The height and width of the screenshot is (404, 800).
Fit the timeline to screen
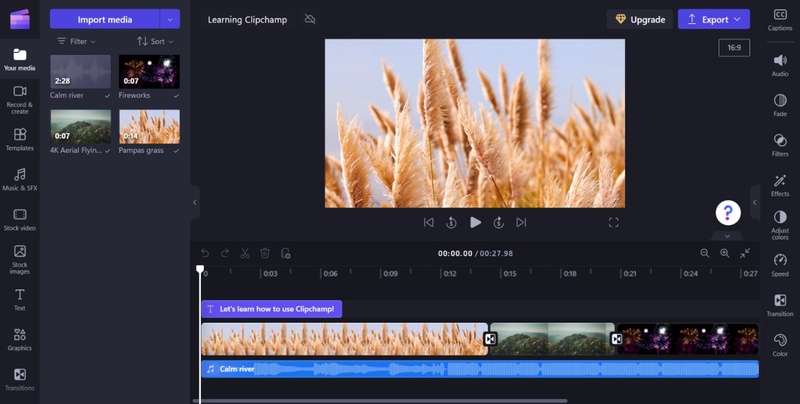(x=745, y=253)
